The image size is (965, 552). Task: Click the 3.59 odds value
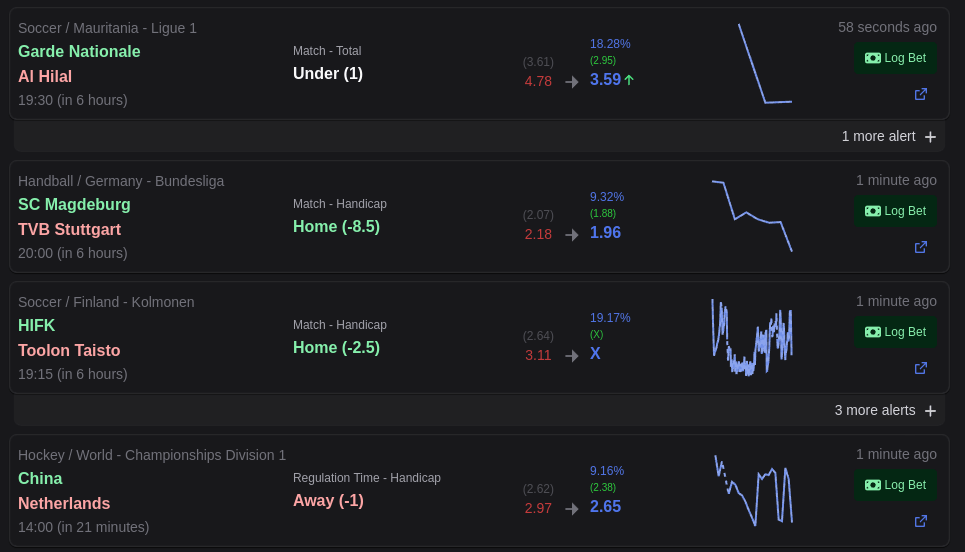[x=605, y=79]
